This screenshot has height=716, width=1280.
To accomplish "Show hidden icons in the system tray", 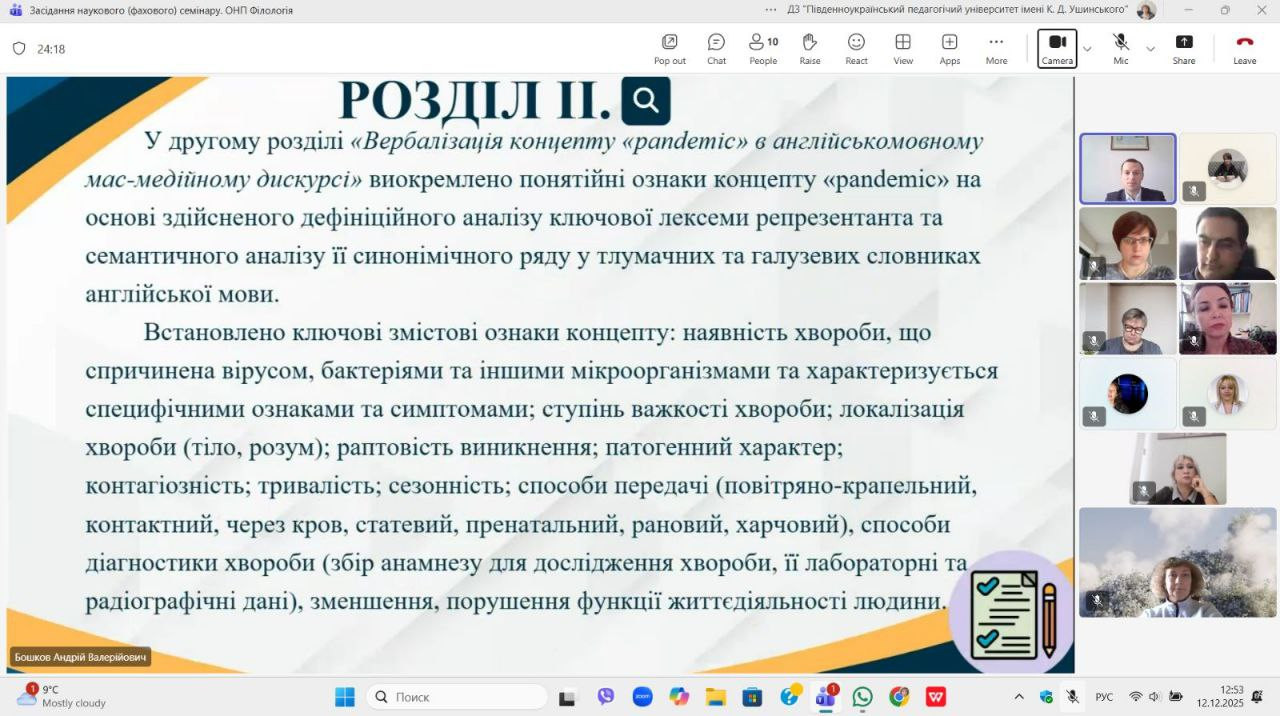I will point(1019,697).
